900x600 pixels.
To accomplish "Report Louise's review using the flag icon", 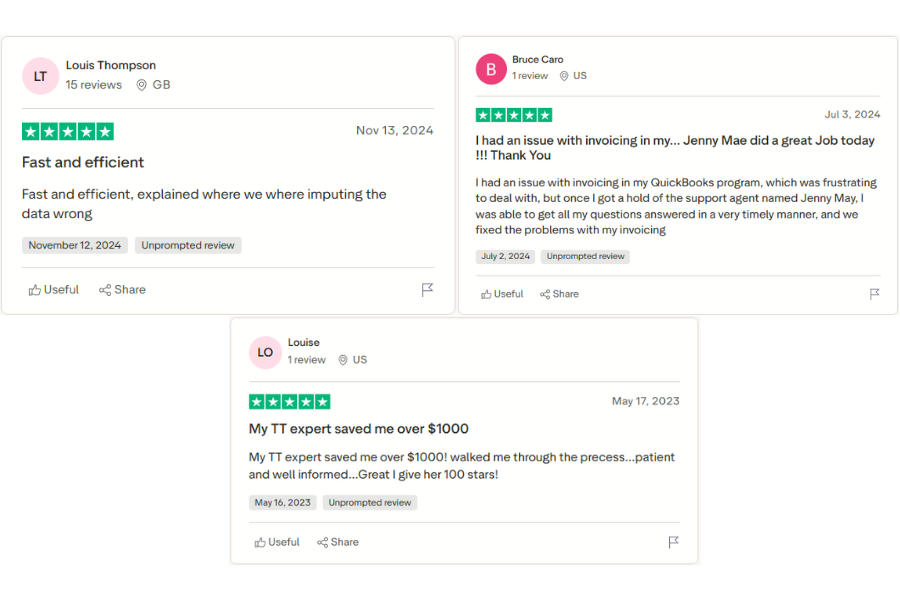I will click(x=673, y=541).
